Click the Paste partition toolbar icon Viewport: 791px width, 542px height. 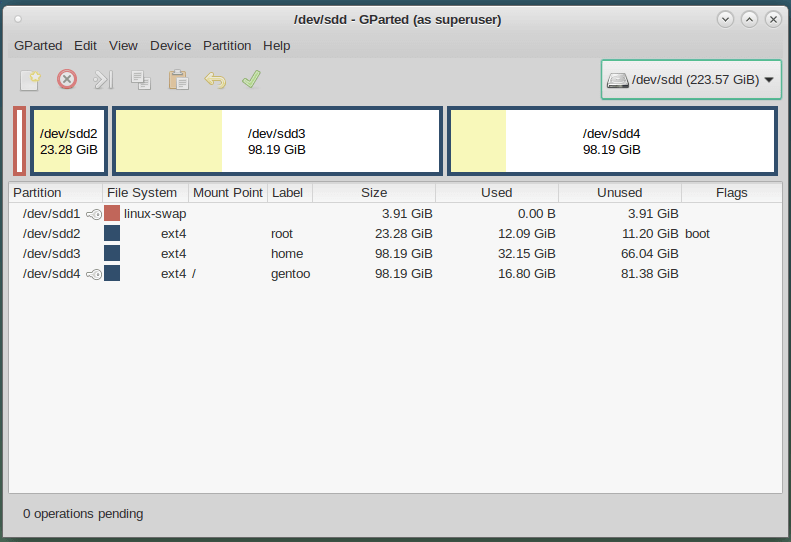(x=178, y=80)
